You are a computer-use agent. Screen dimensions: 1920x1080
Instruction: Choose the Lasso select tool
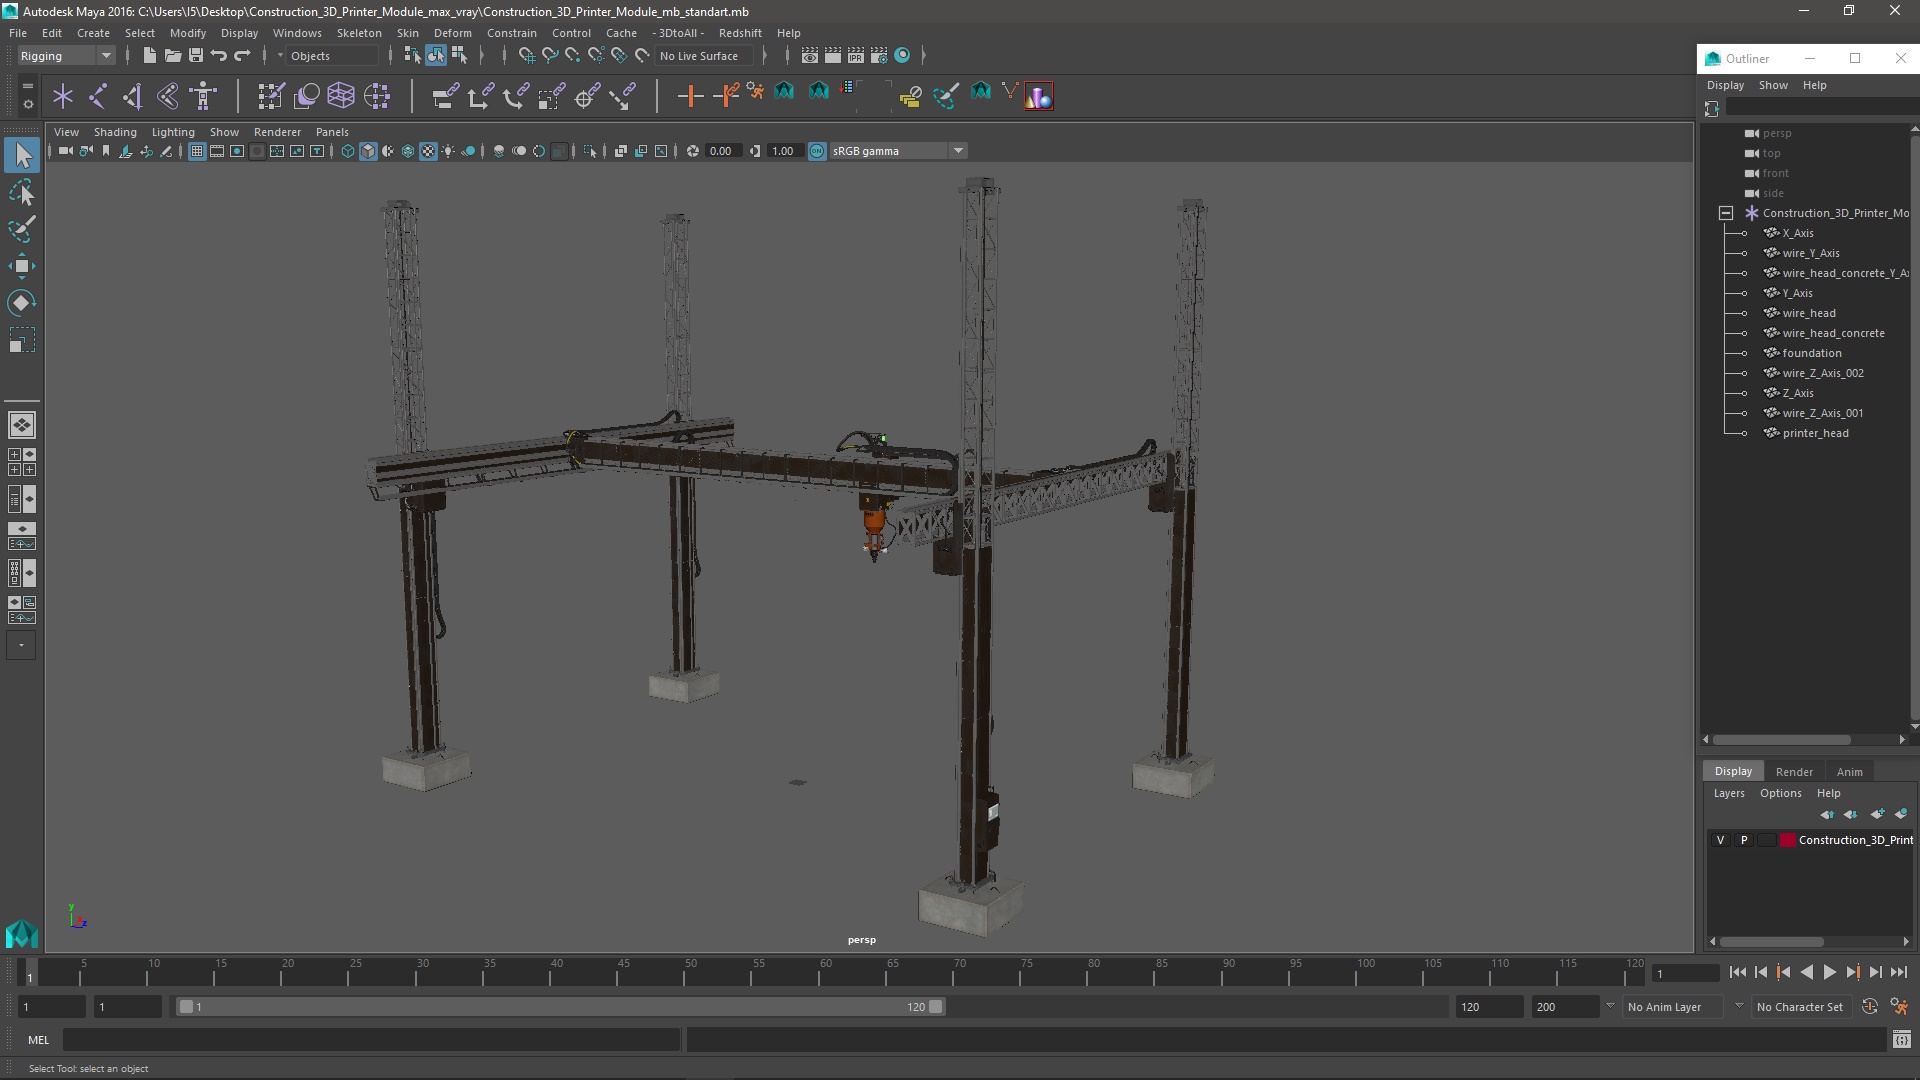(x=22, y=192)
